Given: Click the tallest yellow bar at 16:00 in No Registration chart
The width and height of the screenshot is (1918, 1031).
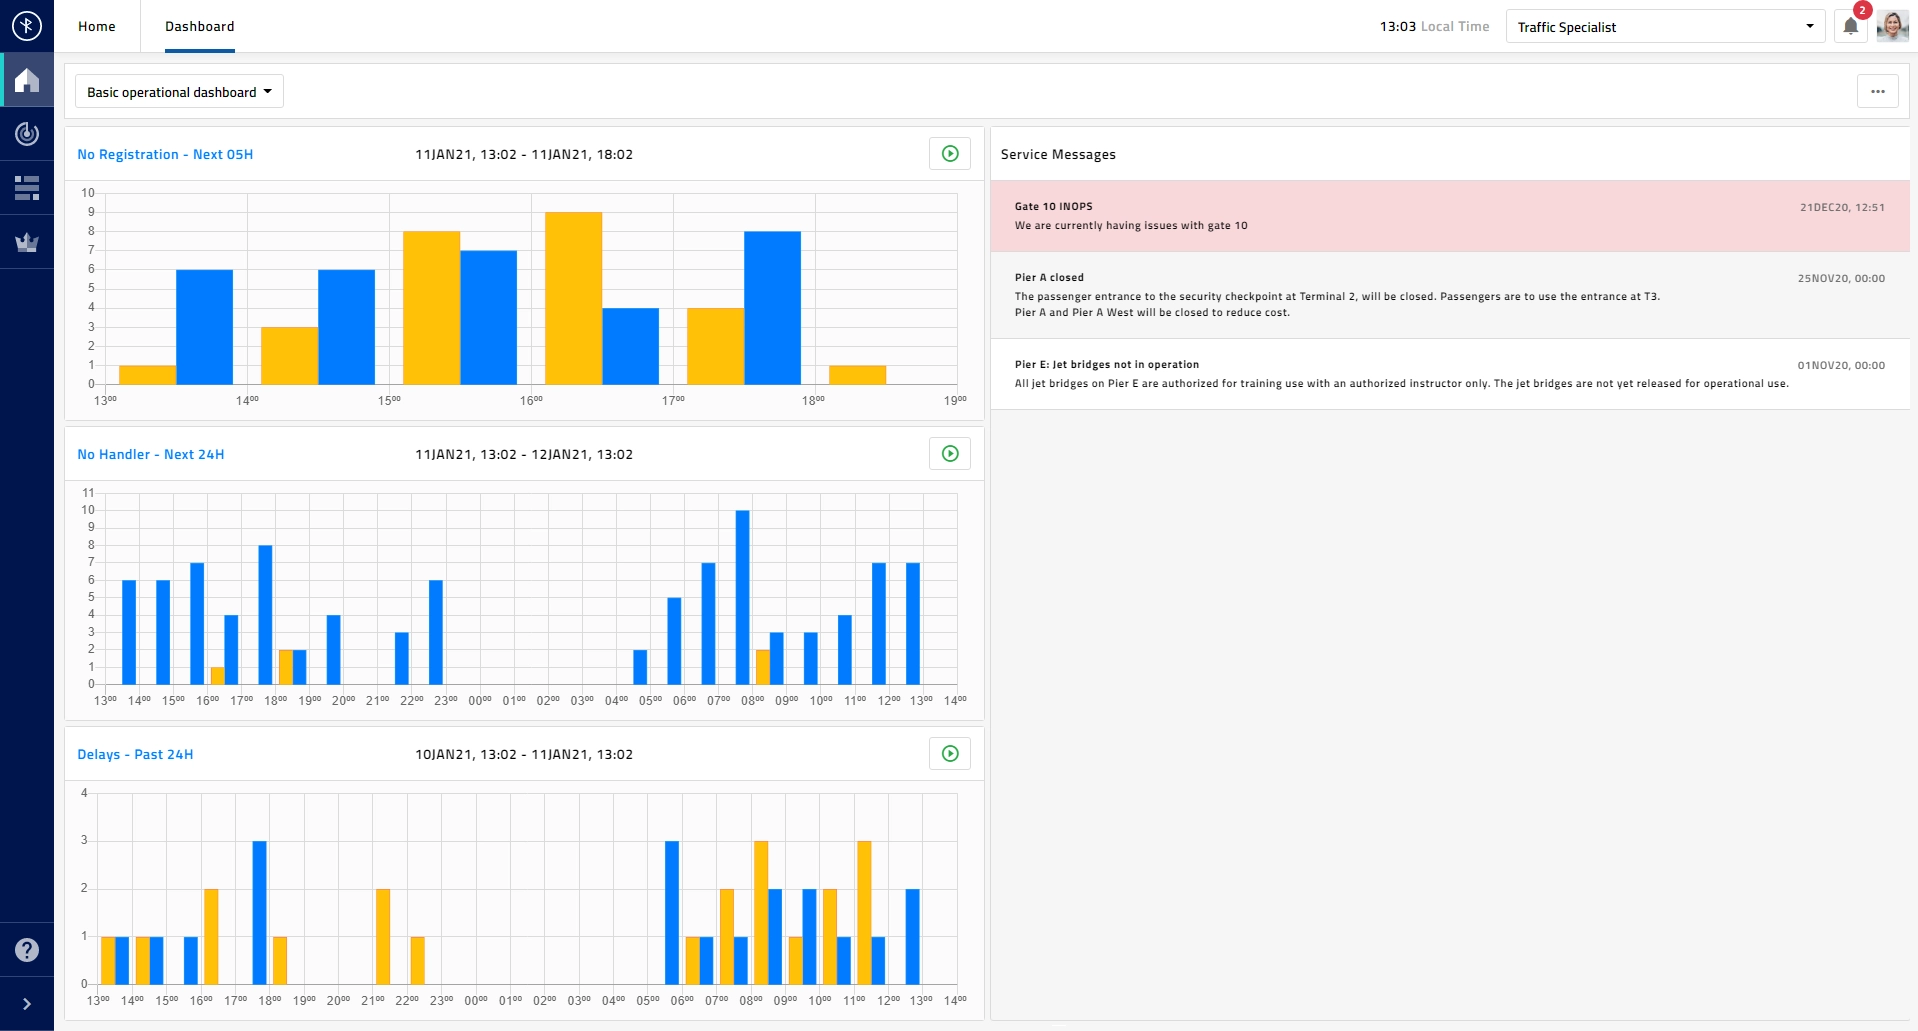Looking at the screenshot, I should (x=573, y=298).
